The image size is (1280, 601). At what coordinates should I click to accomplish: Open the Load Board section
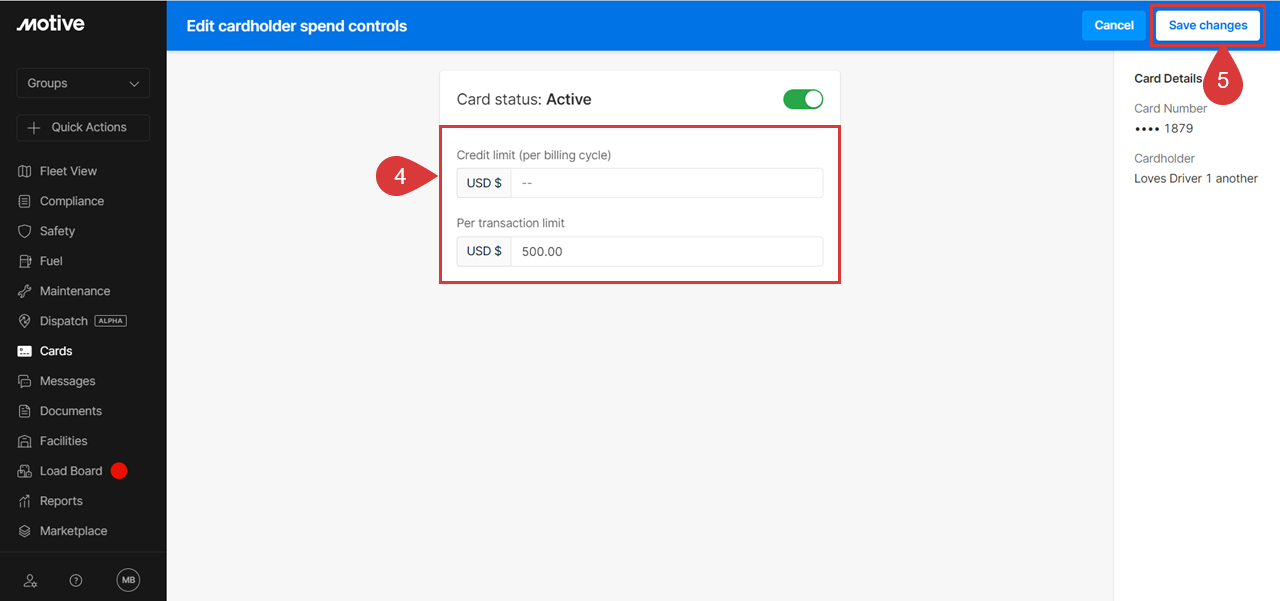(x=70, y=471)
